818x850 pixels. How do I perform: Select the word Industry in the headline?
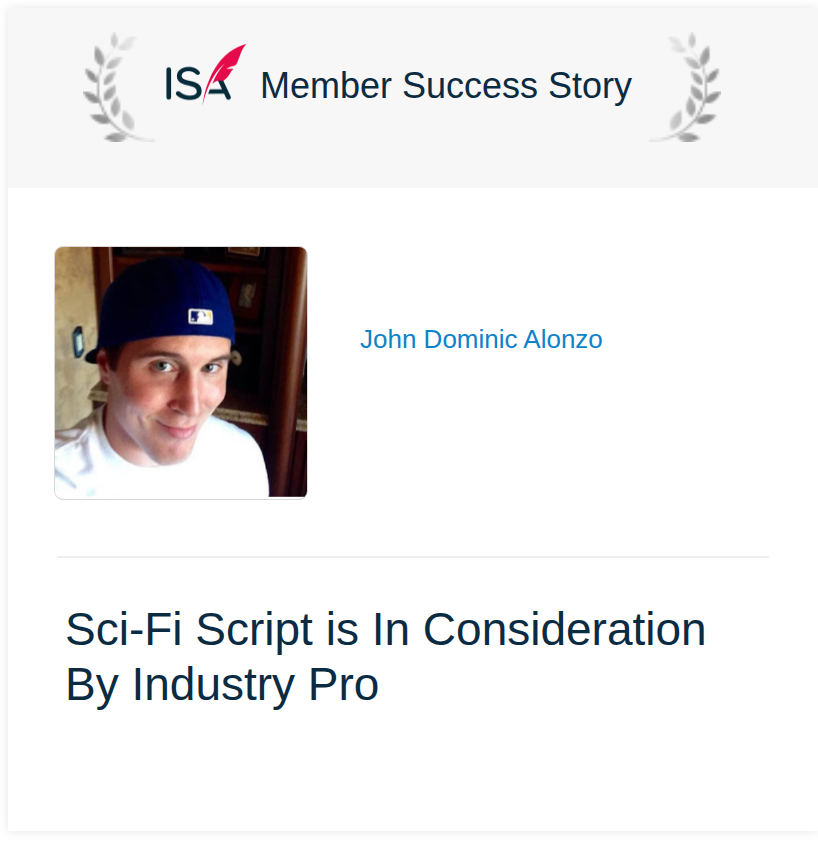214,686
